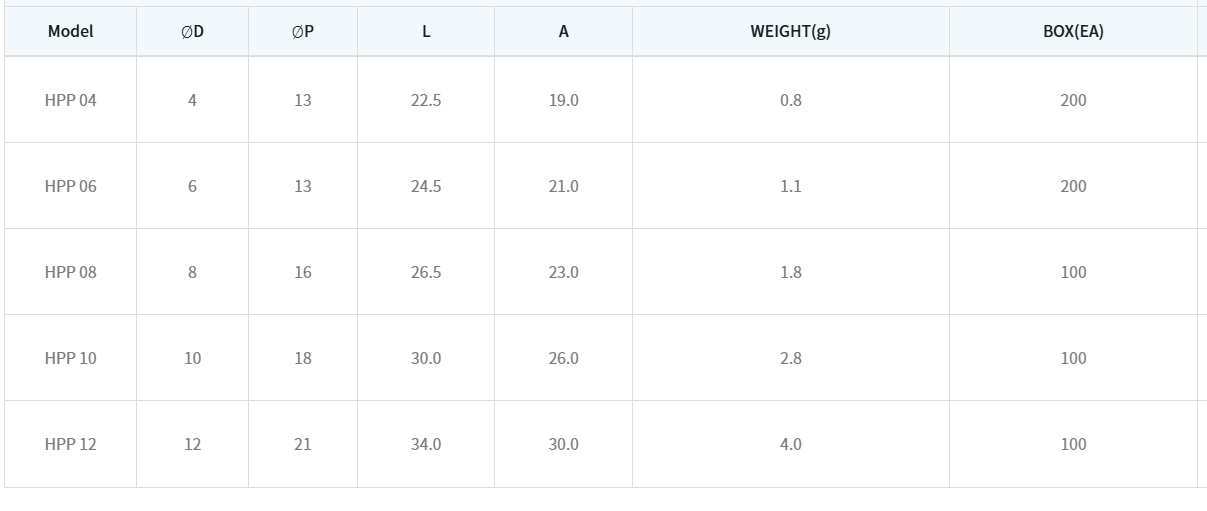The height and width of the screenshot is (511, 1207).
Task: Select the HPP 04 model cell
Action: 70,100
